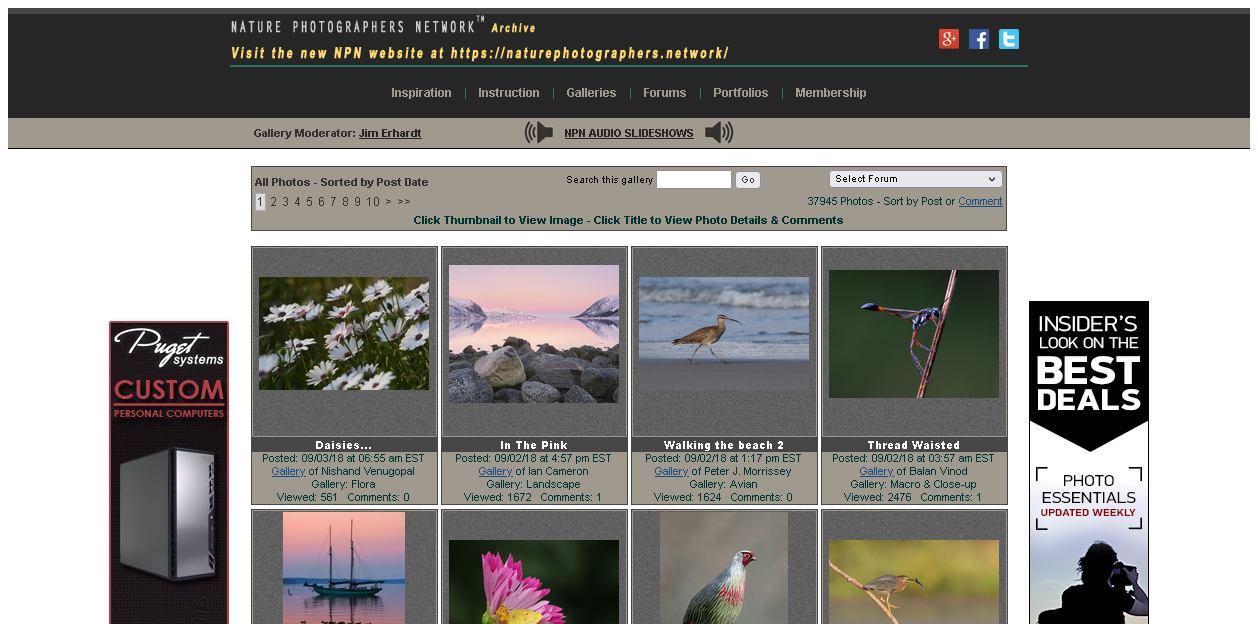The image size is (1258, 624).
Task: Open the Thread Waisted wasp thumbnail
Action: tap(914, 333)
